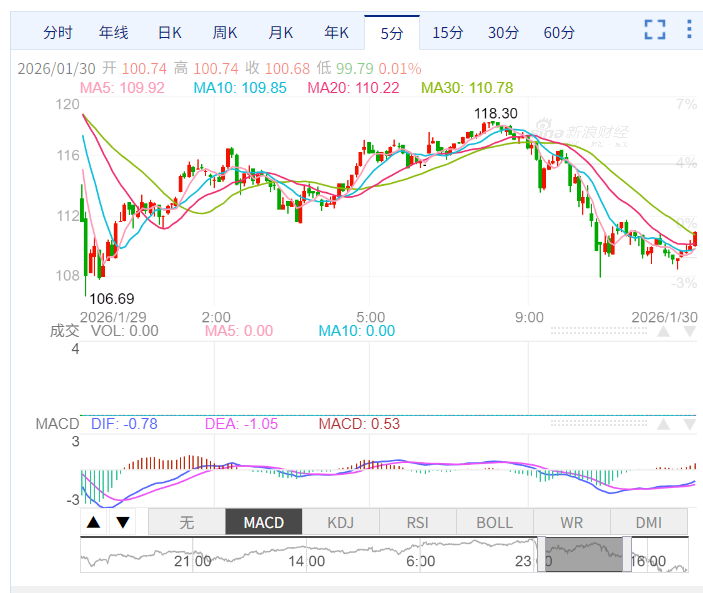Viewport: 703px width, 593px height.
Task: Open the 周K weekly chart tab
Action: pos(225,33)
